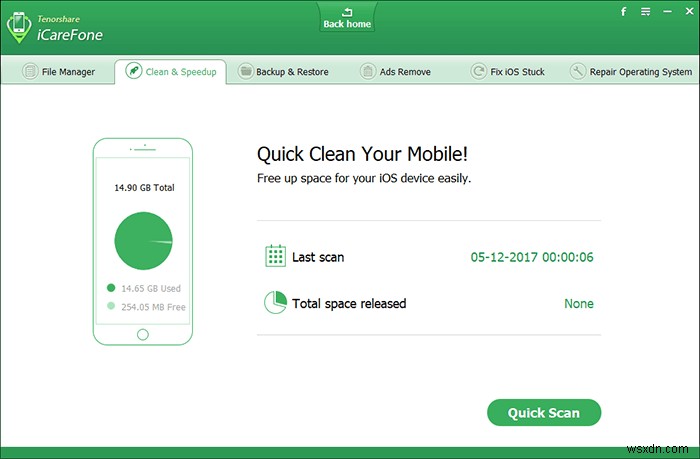Image resolution: width=700 pixels, height=459 pixels.
Task: Click the 254.05 MB Free label
Action: coord(153,307)
